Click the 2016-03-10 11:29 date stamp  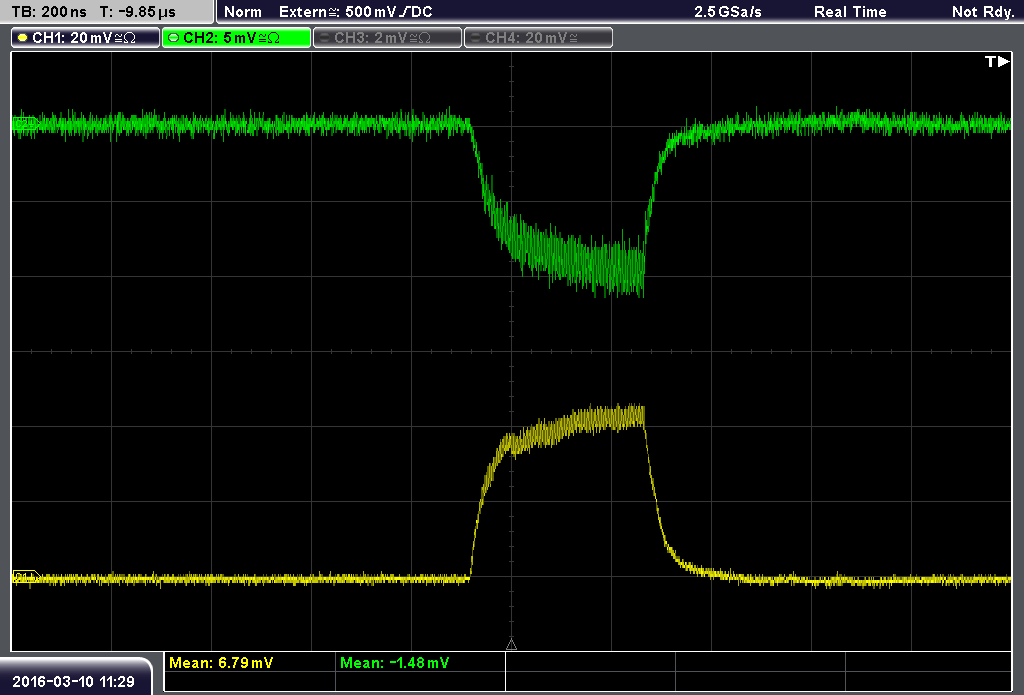73,682
